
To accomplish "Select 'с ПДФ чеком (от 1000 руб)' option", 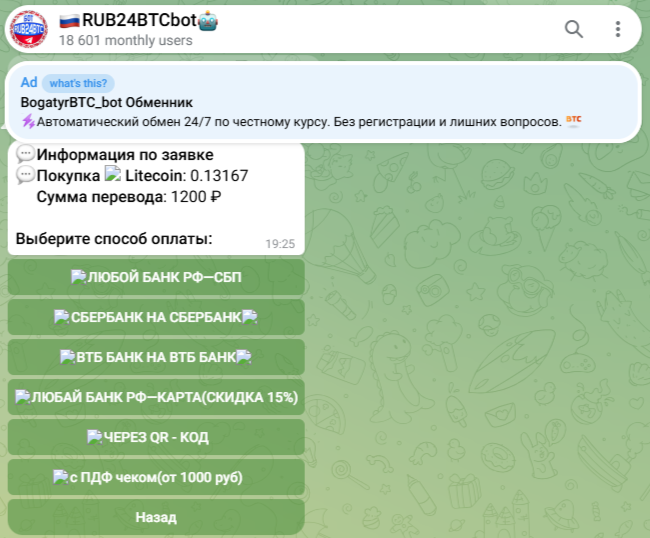I will pyautogui.click(x=156, y=477).
